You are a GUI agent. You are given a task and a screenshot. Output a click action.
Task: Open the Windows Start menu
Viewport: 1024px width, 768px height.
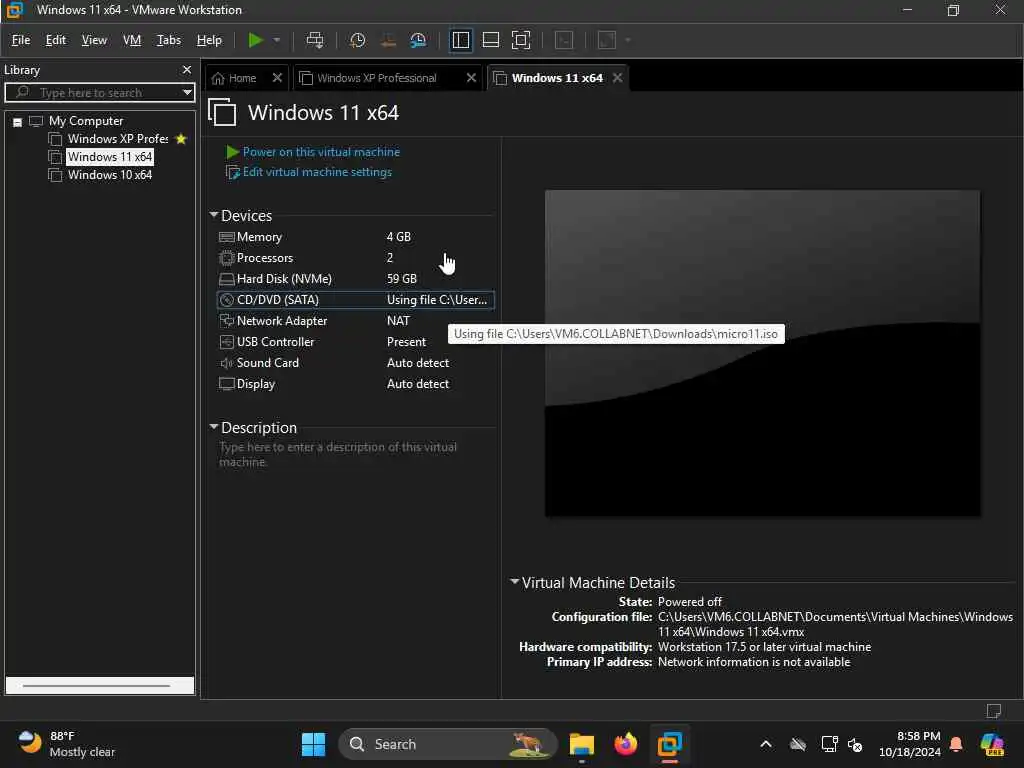tap(313, 744)
